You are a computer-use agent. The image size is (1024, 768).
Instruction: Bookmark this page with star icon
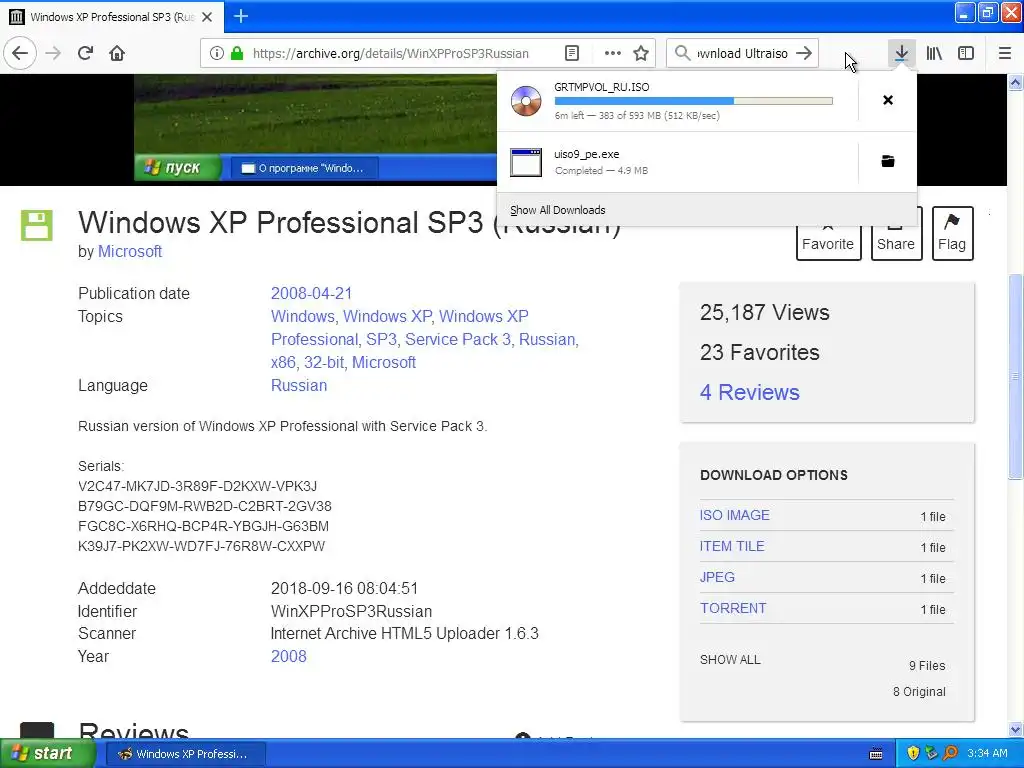tap(641, 54)
